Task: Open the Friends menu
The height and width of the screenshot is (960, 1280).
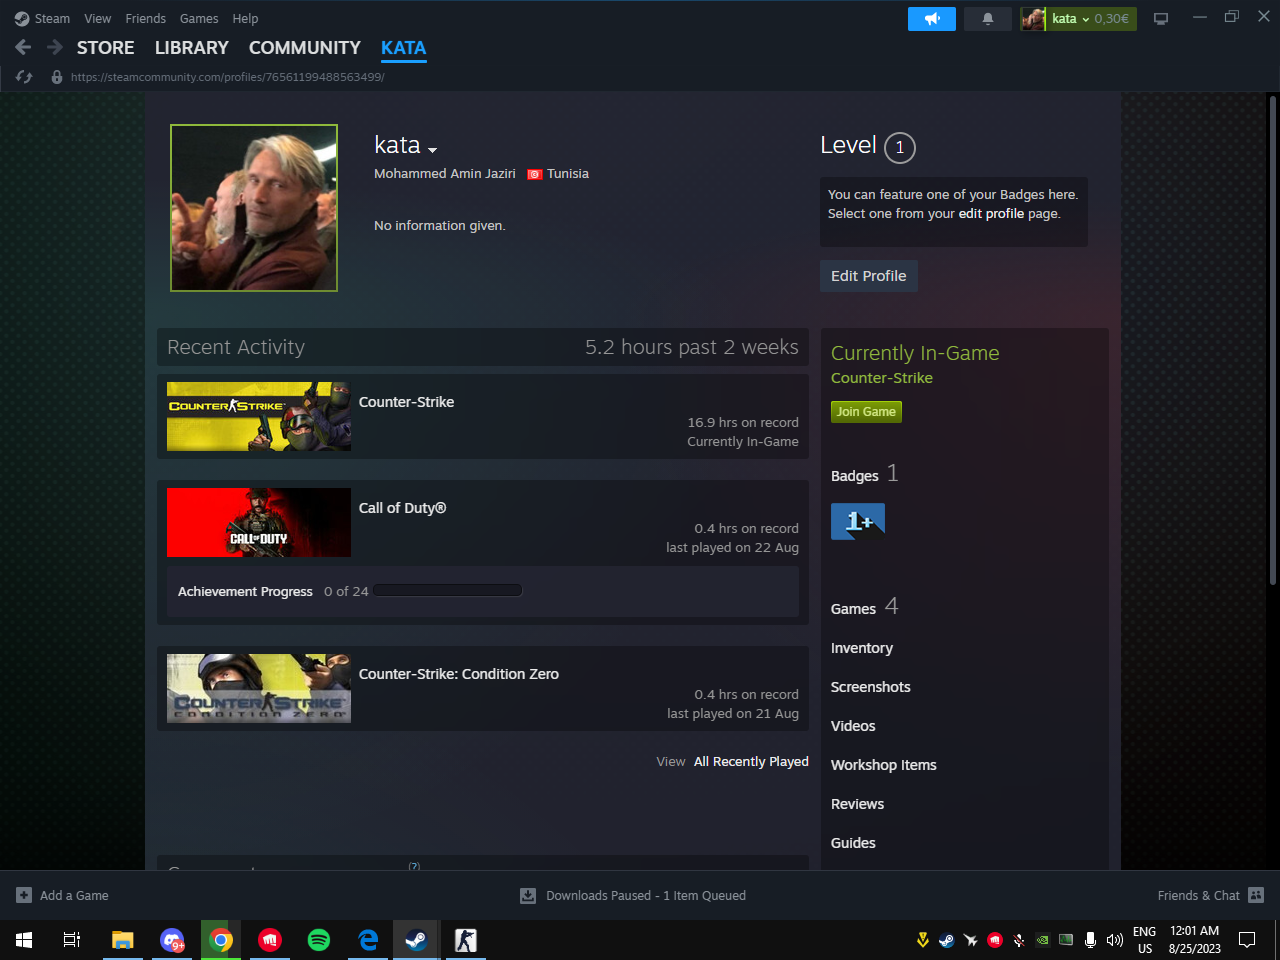Action: tap(145, 18)
